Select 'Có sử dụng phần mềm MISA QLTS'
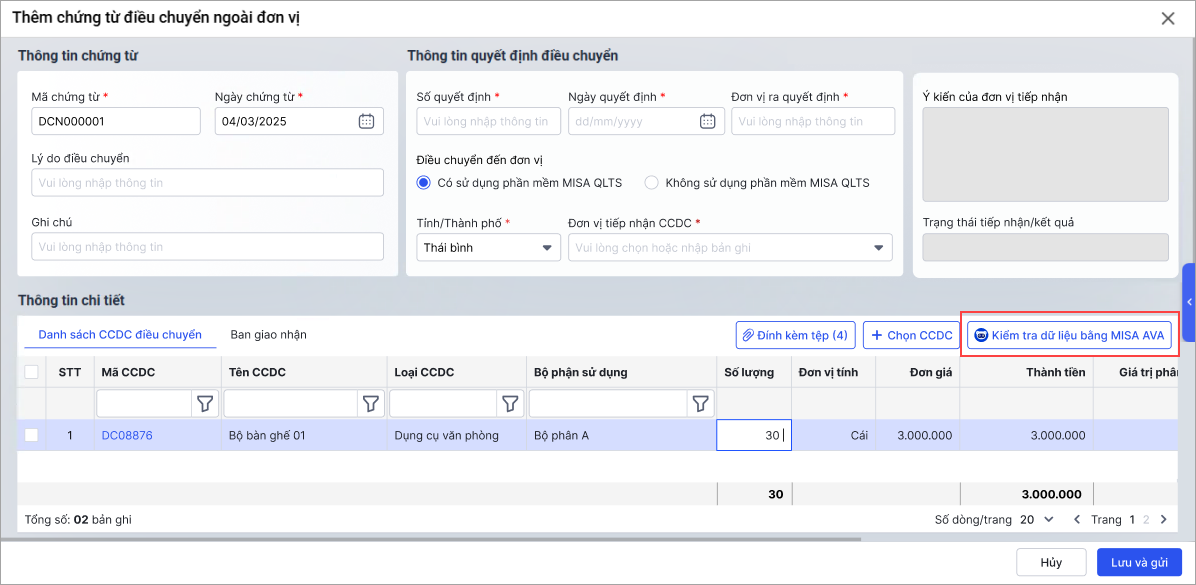The width and height of the screenshot is (1196, 585). pyautogui.click(x=424, y=183)
